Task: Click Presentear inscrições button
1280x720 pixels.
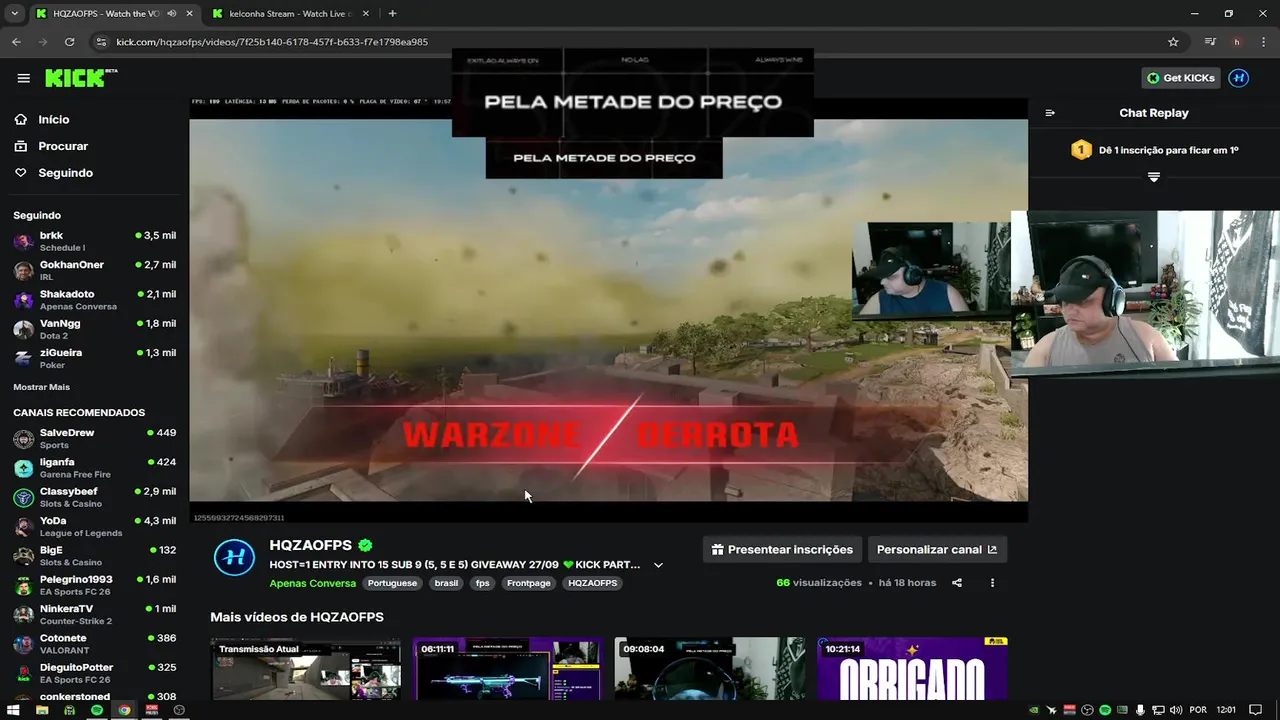Action: 782,549
